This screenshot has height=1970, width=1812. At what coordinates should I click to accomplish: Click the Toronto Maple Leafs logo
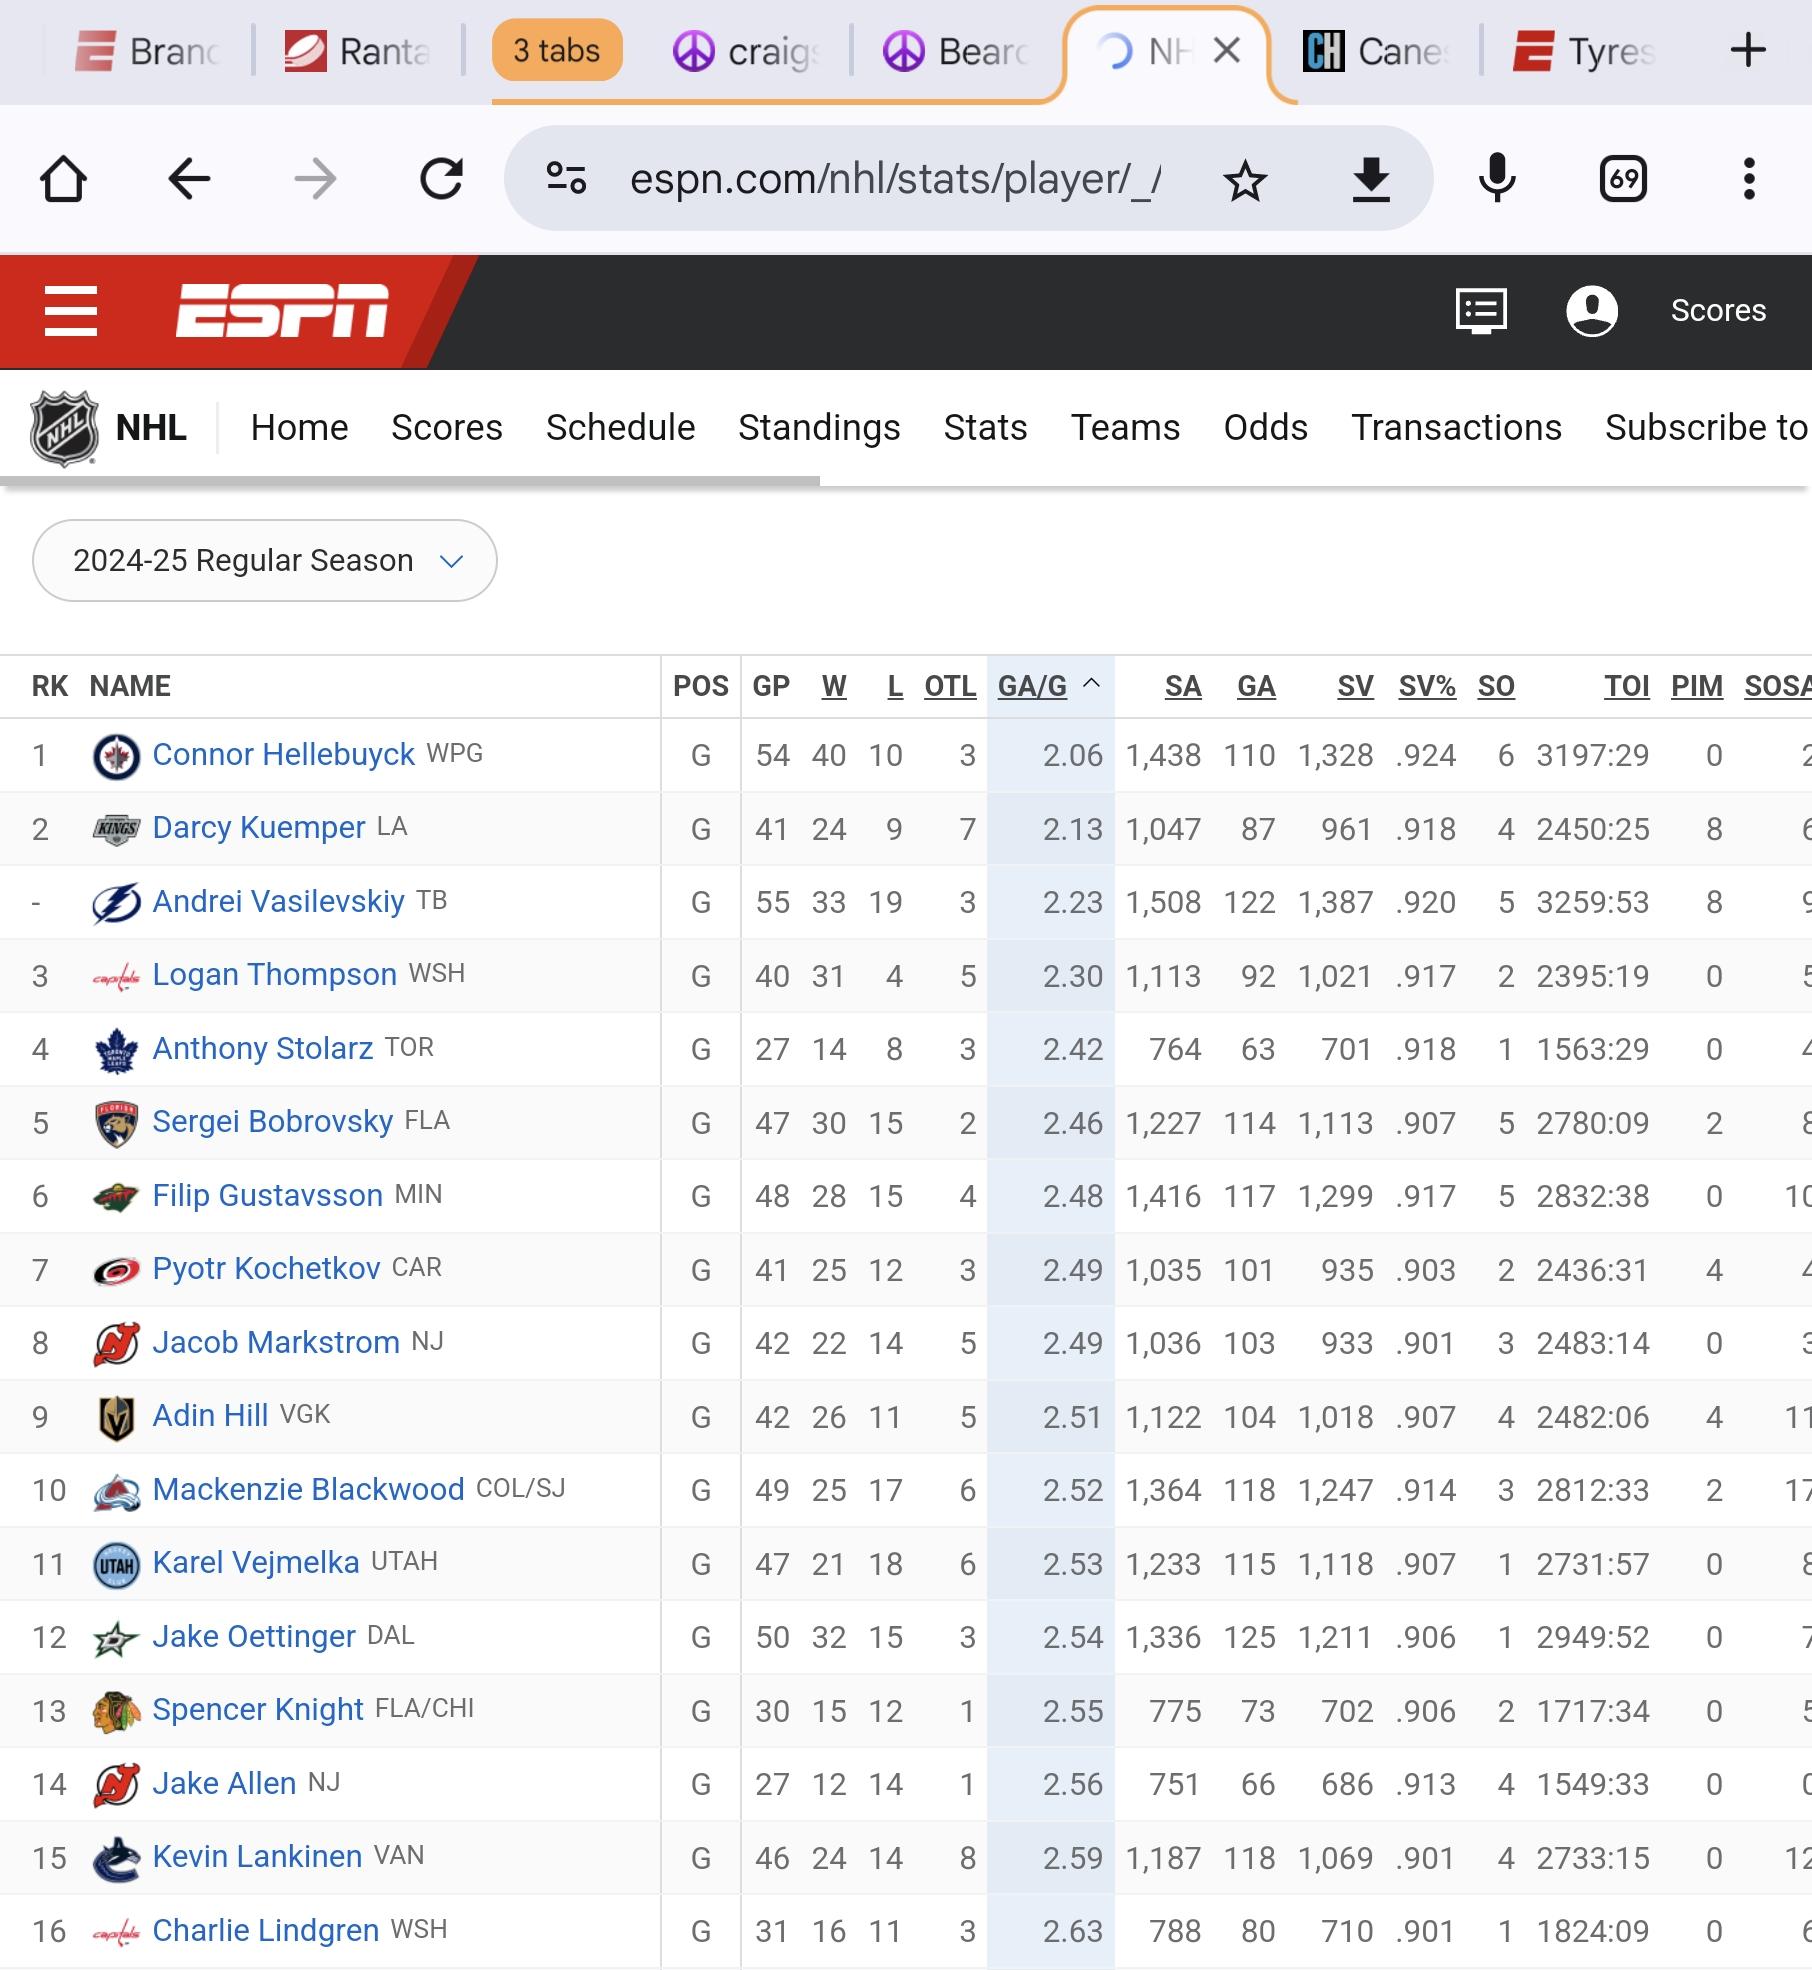point(116,1050)
